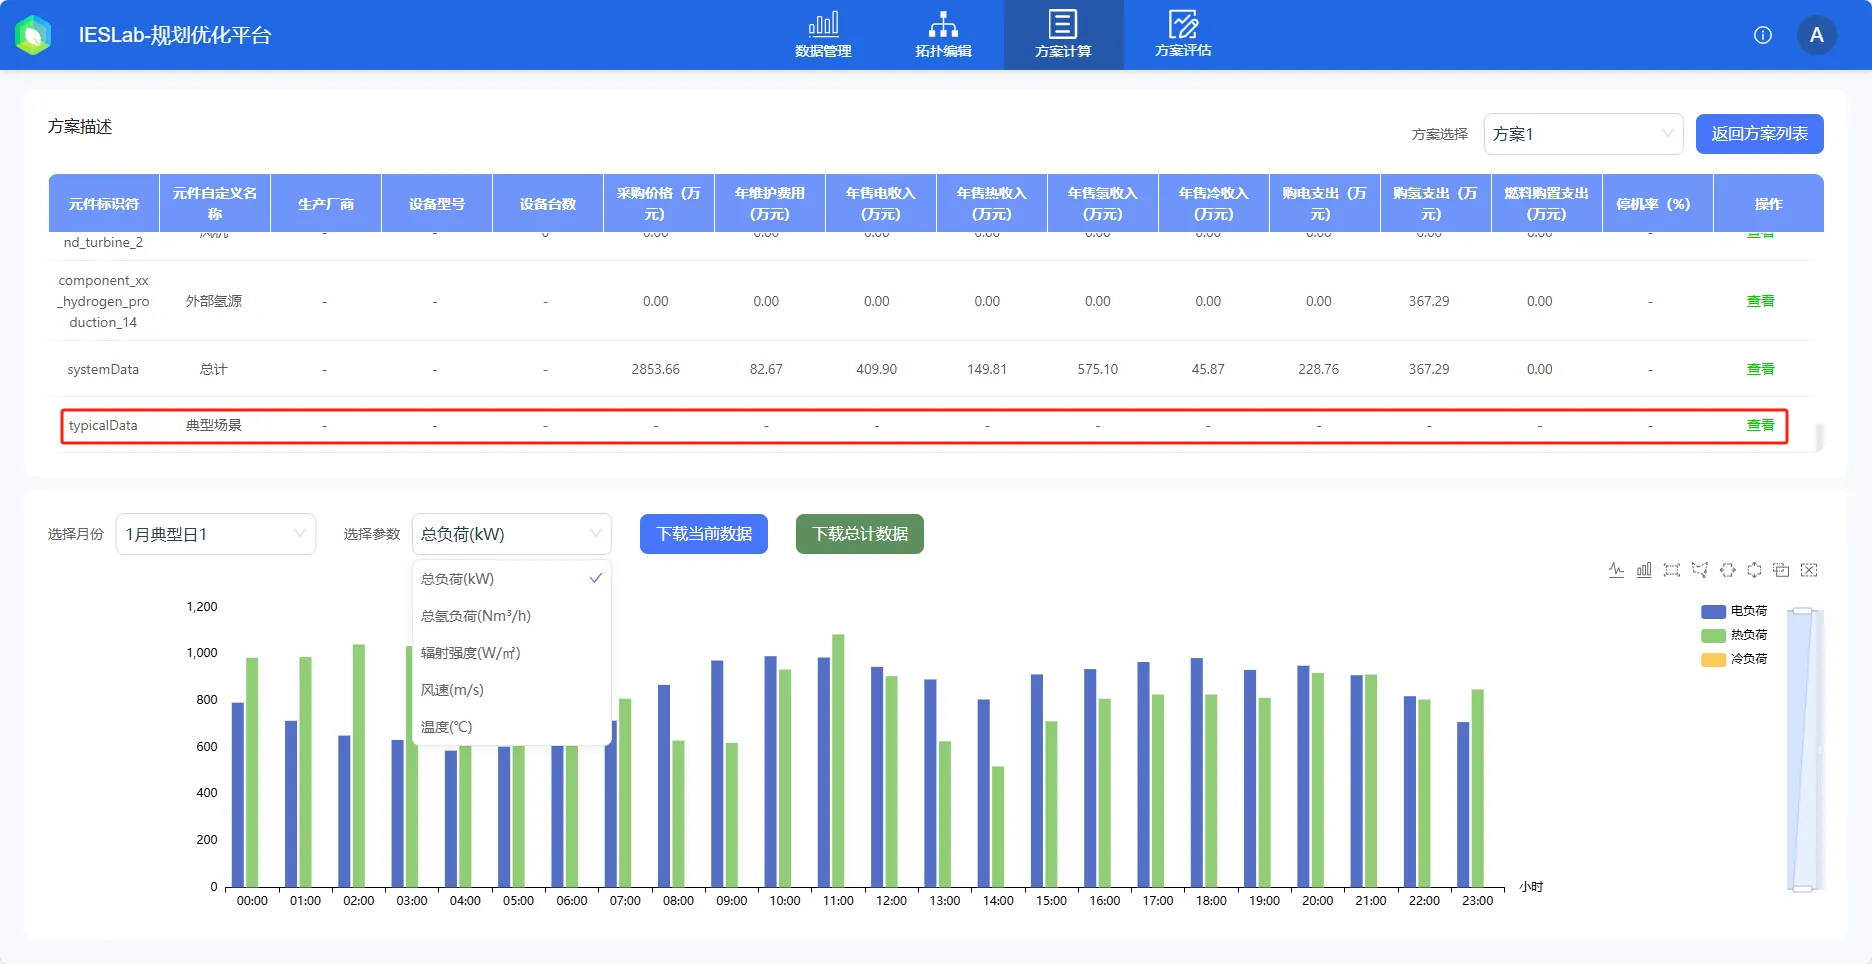Click 年售电收入 column header

[x=881, y=204]
